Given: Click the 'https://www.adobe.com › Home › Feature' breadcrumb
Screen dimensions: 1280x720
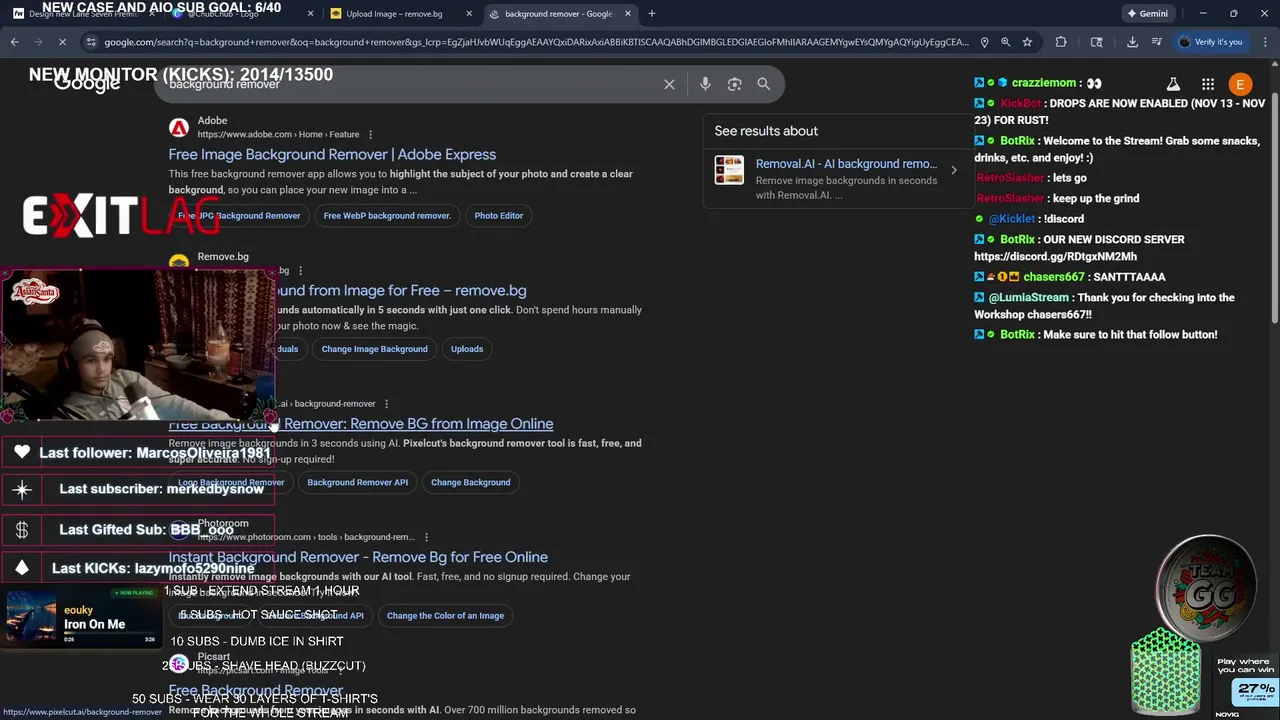Looking at the screenshot, I should 278,134.
